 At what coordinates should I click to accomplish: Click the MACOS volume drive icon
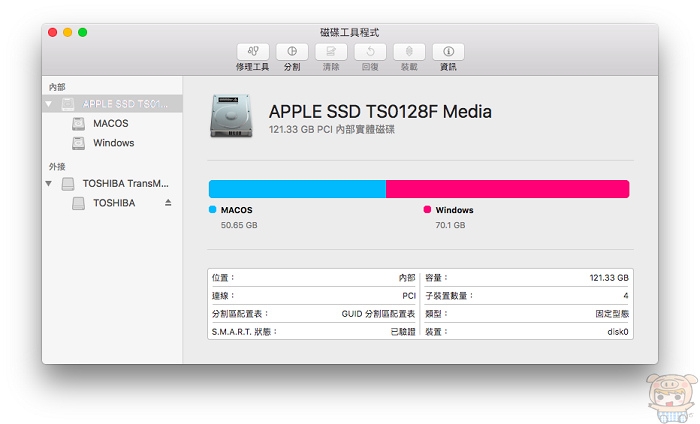pos(79,124)
